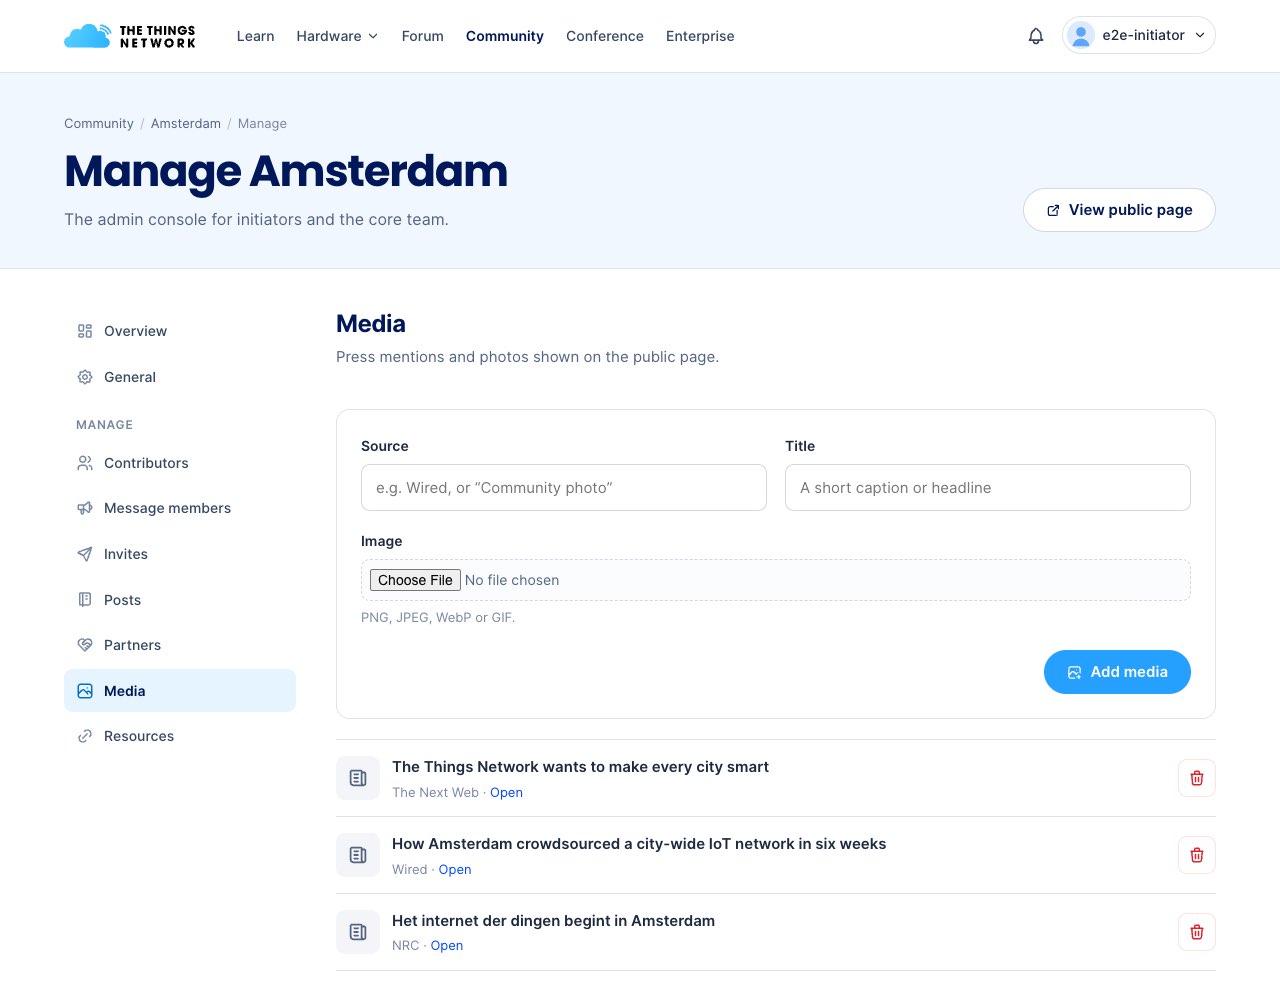Click article icon for NRC item

click(x=358, y=932)
